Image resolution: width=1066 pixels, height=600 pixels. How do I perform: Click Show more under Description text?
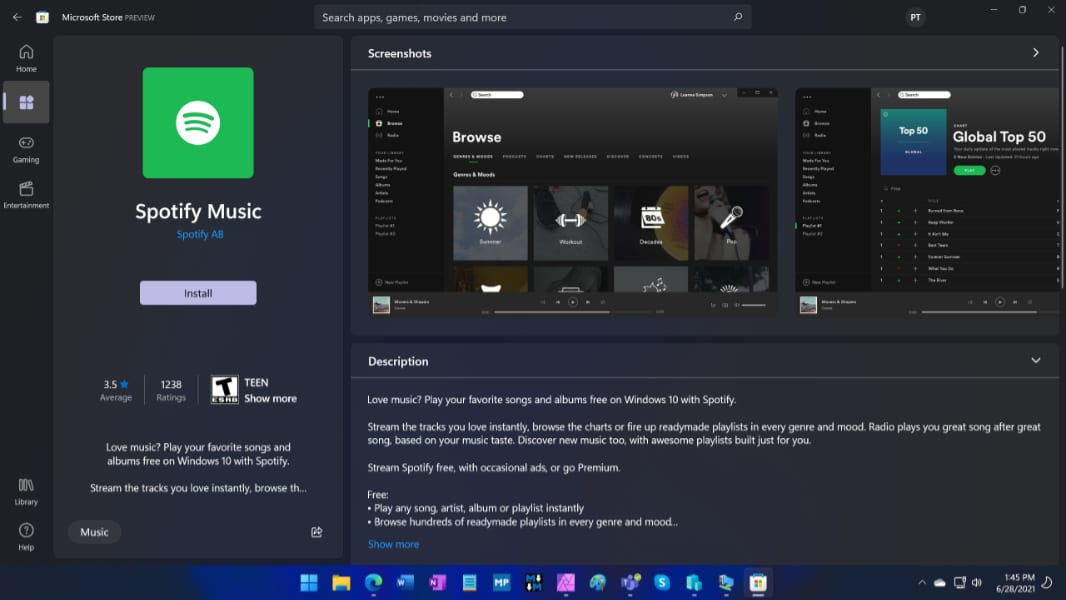pyautogui.click(x=393, y=544)
